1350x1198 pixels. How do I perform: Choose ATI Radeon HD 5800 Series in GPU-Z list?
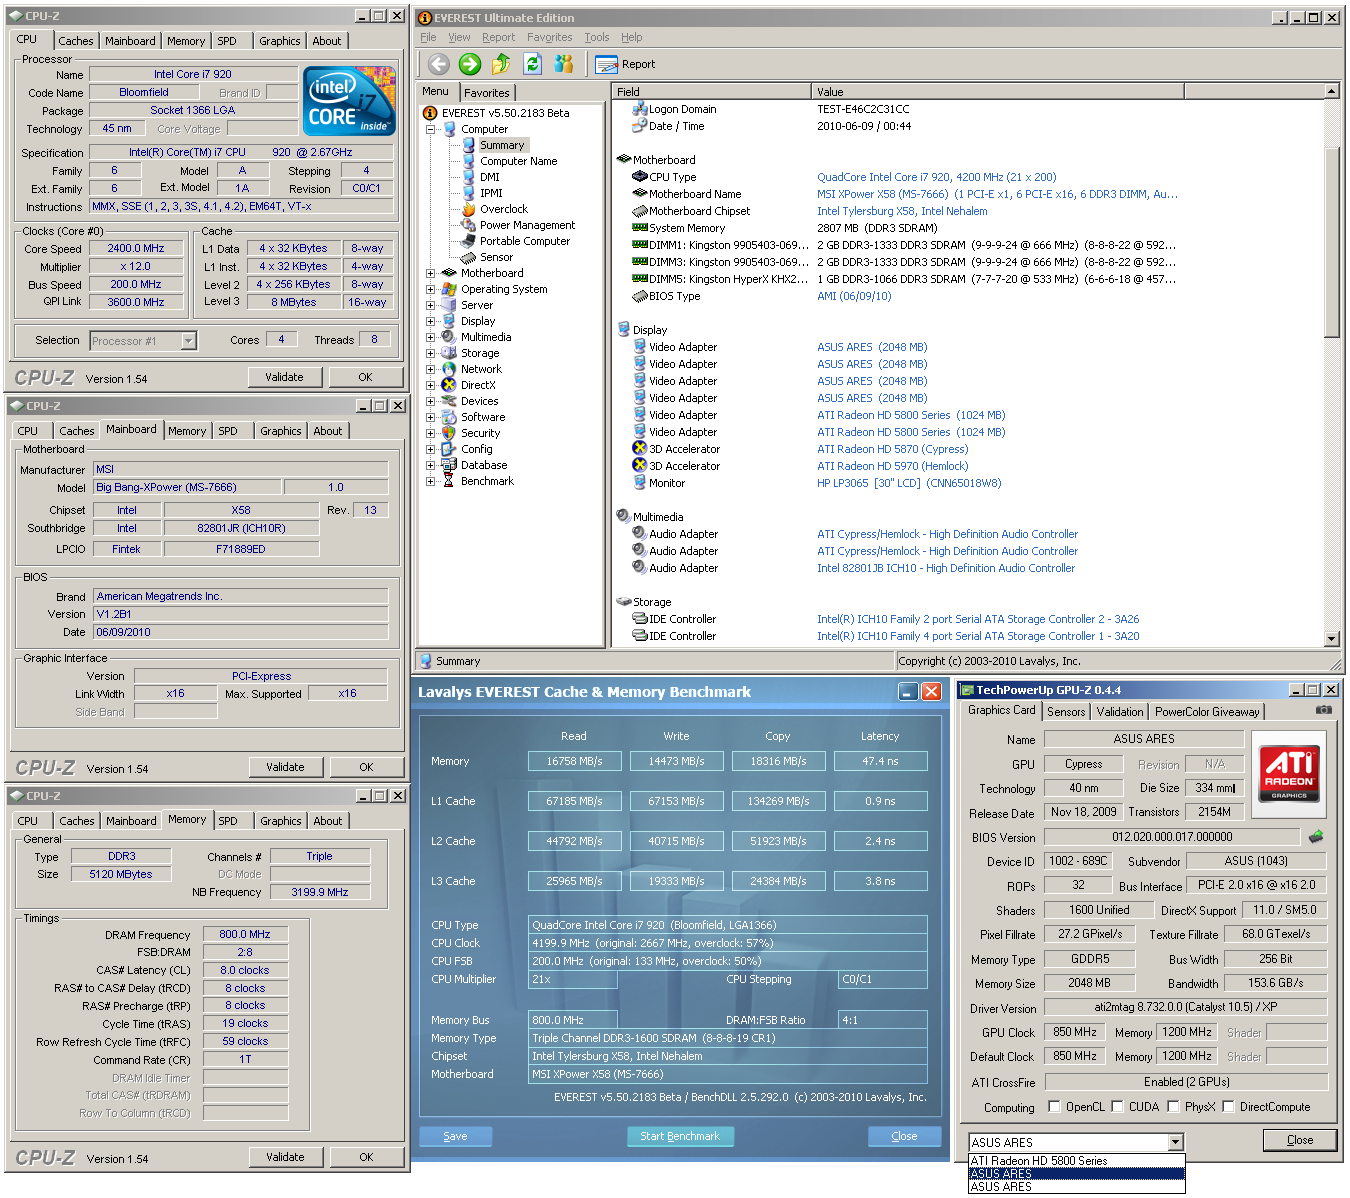[1076, 1161]
